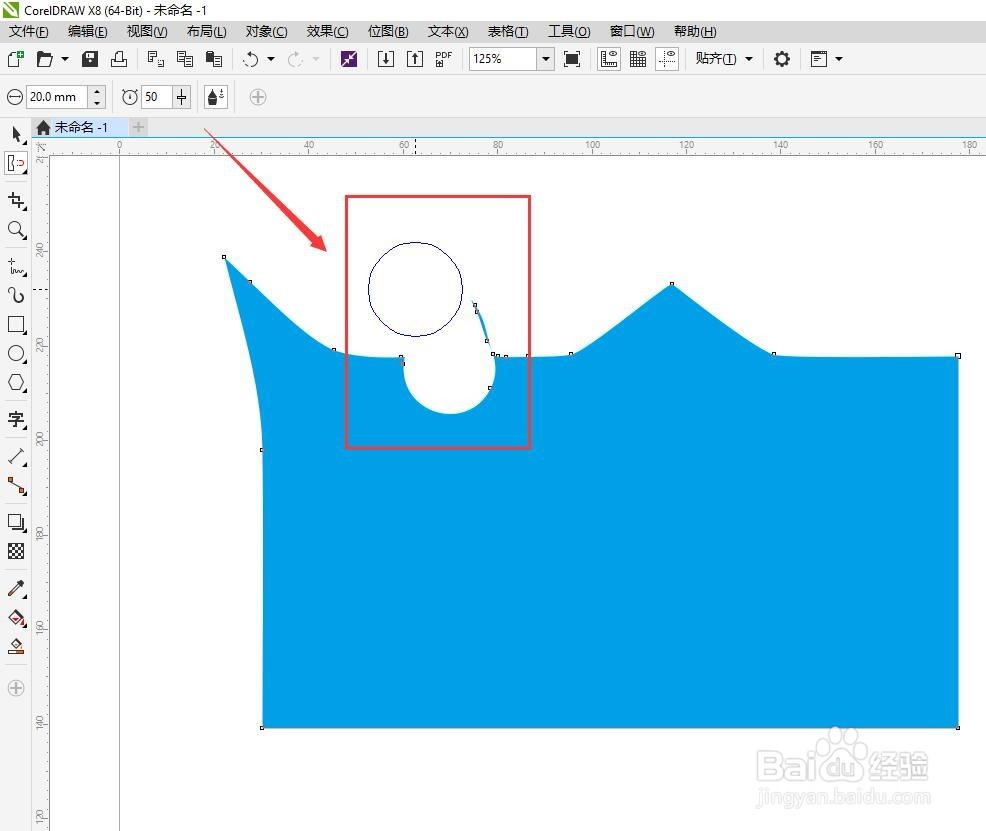Pick the Eyedropper tool
This screenshot has width=986, height=831.
coord(16,588)
